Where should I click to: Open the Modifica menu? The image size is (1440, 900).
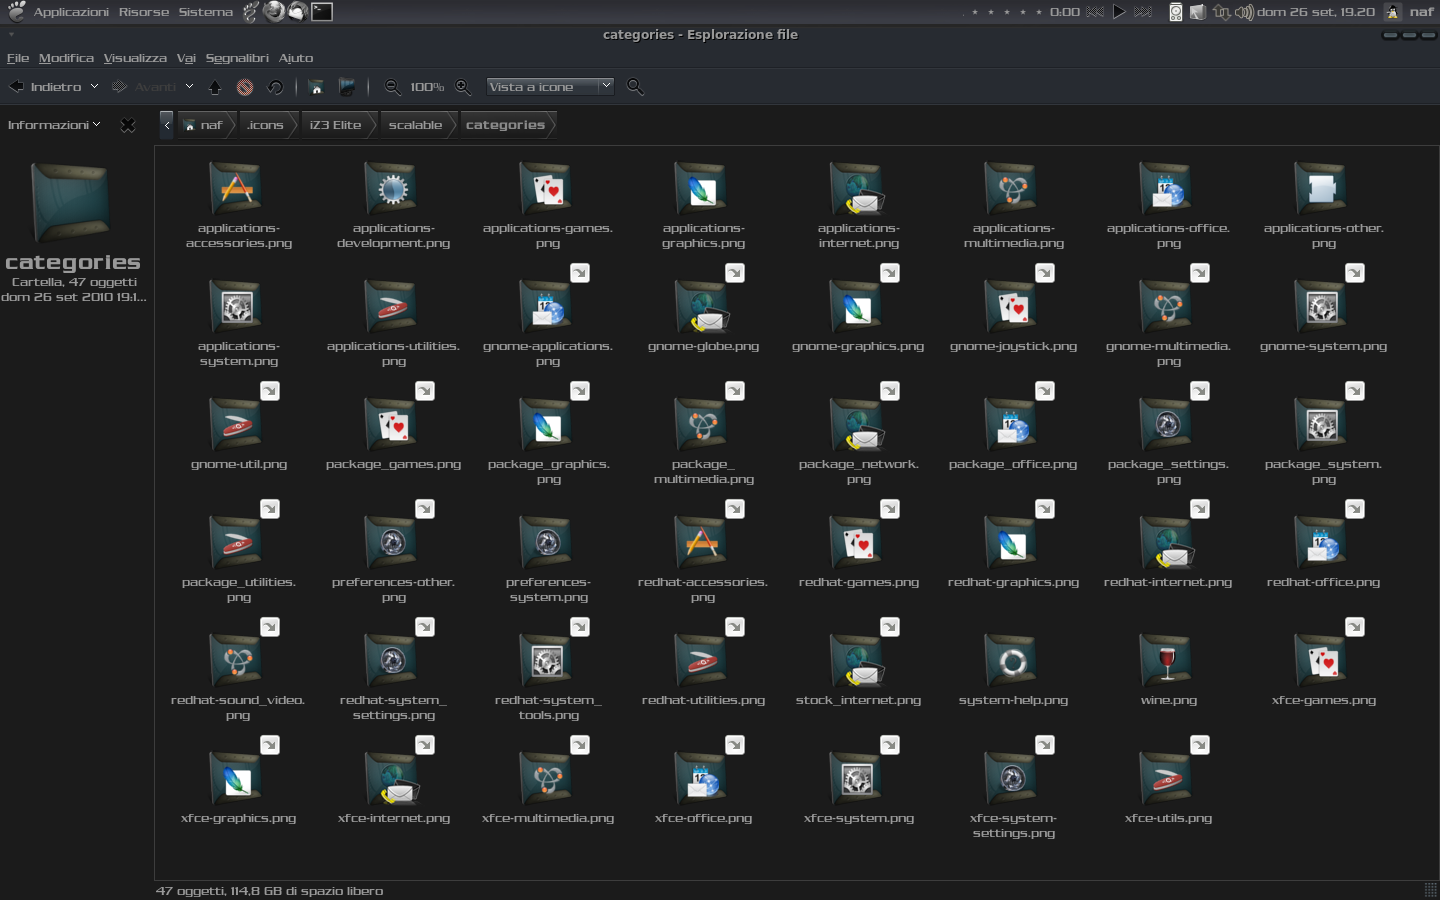pyautogui.click(x=66, y=58)
